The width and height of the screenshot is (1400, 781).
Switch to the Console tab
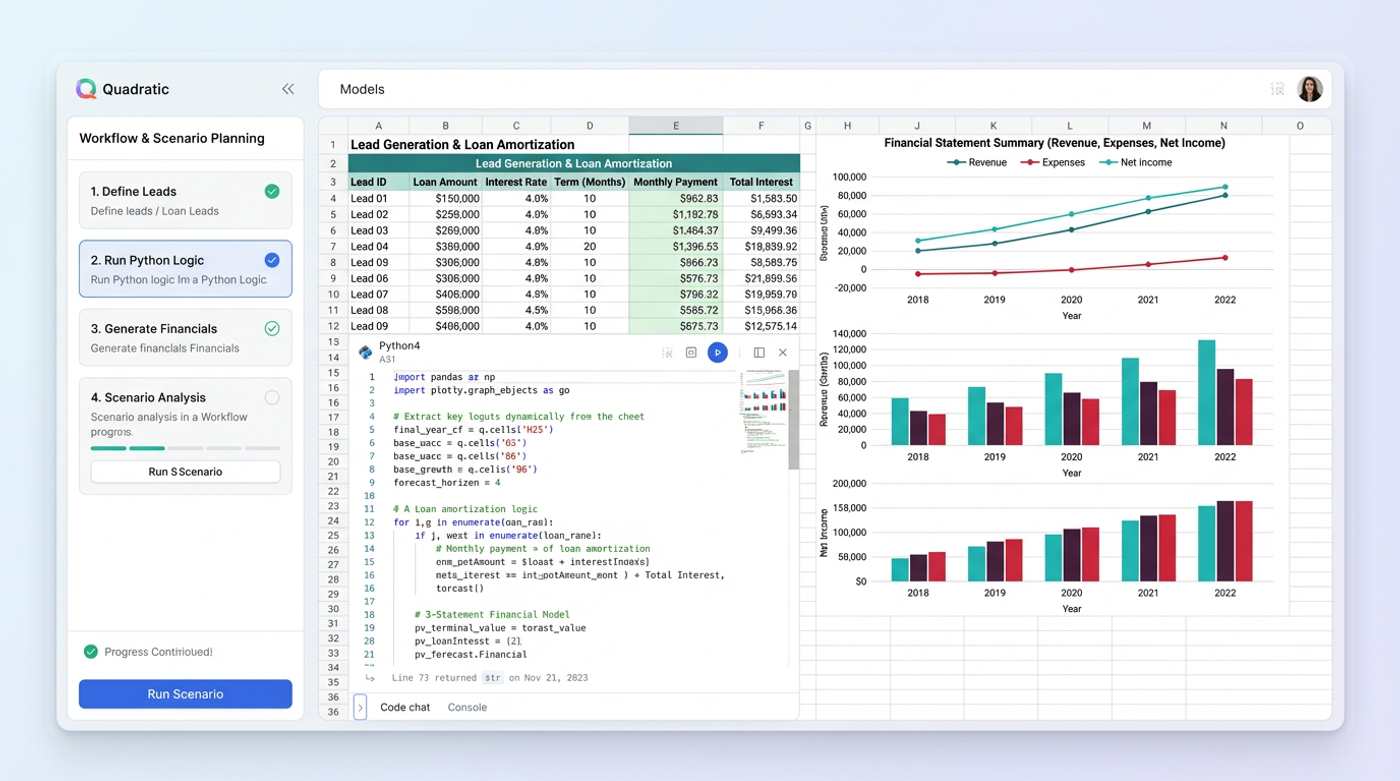pyautogui.click(x=467, y=707)
